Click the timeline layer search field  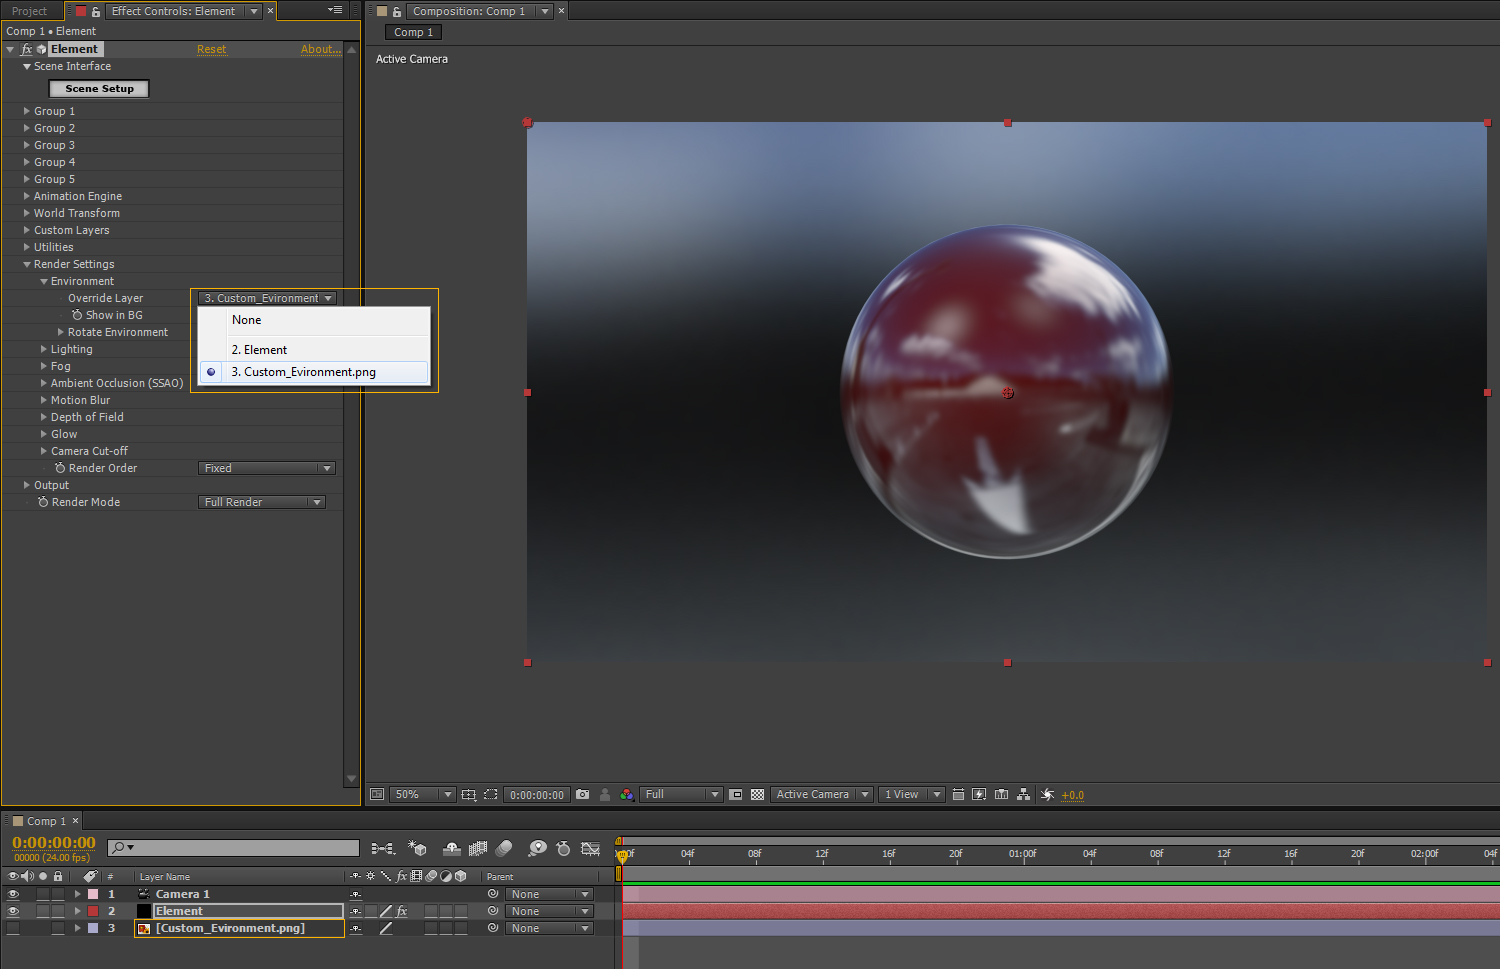(x=240, y=848)
